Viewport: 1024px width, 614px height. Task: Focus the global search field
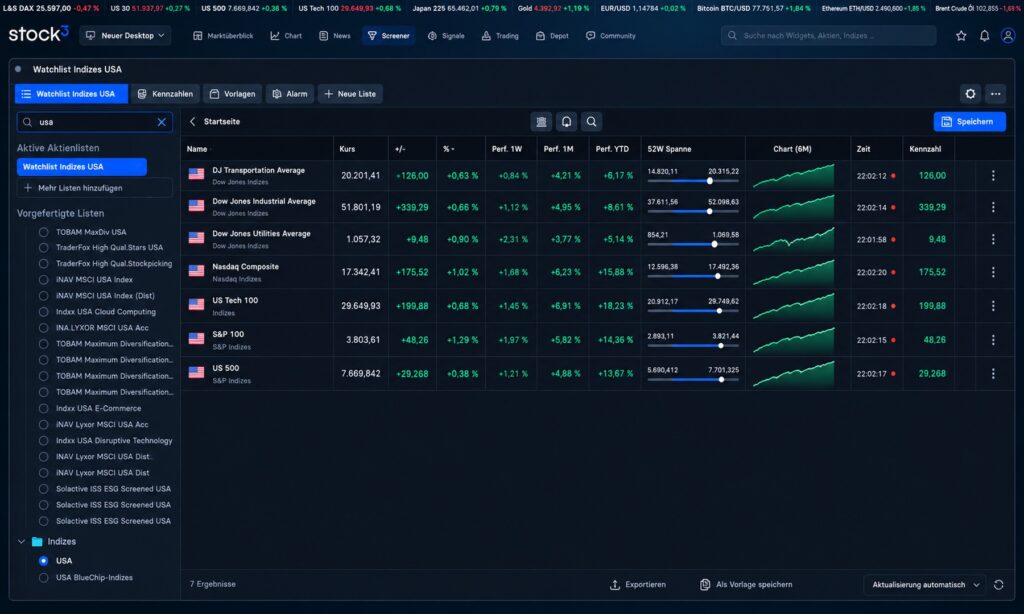coord(828,36)
